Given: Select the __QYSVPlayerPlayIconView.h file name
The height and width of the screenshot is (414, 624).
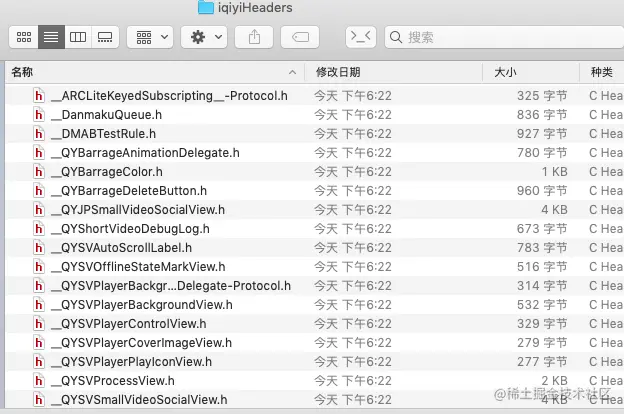Looking at the screenshot, I should 131,362.
